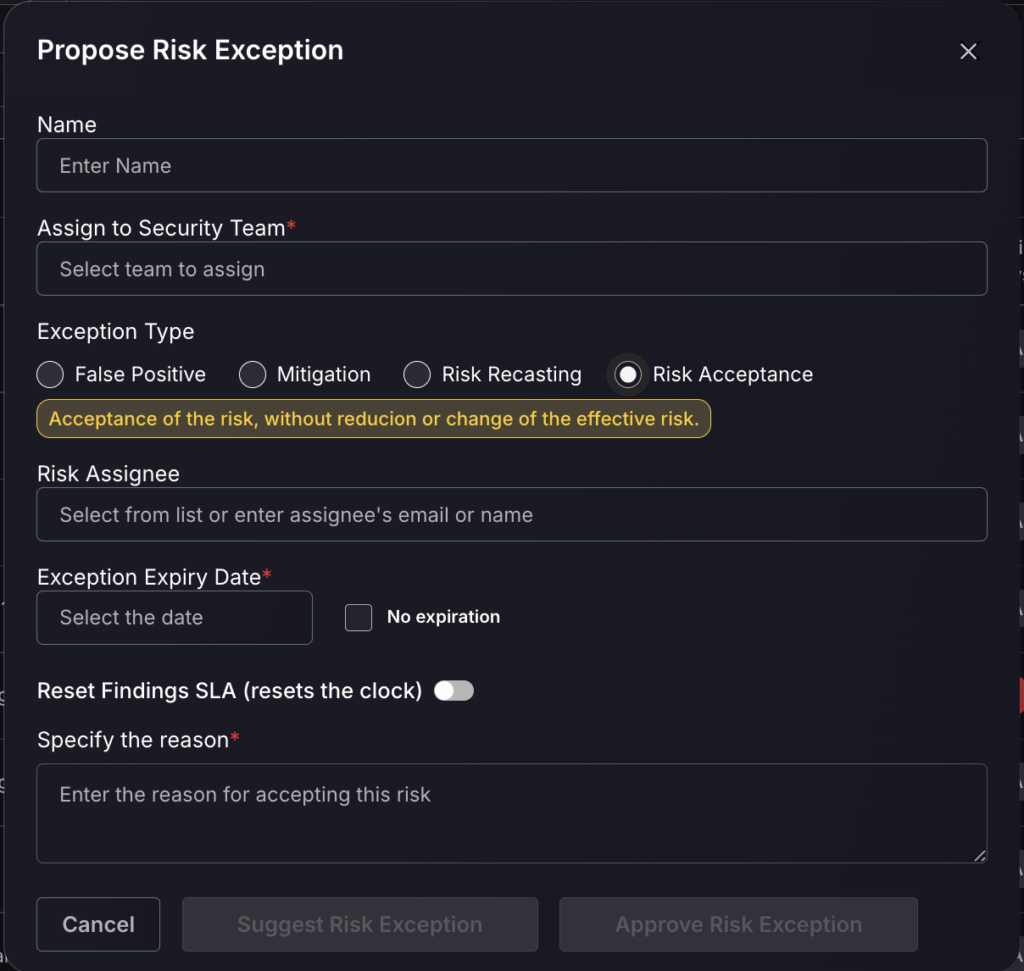Close the Propose Risk Exception dialog
Image resolution: width=1024 pixels, height=971 pixels.
[968, 52]
